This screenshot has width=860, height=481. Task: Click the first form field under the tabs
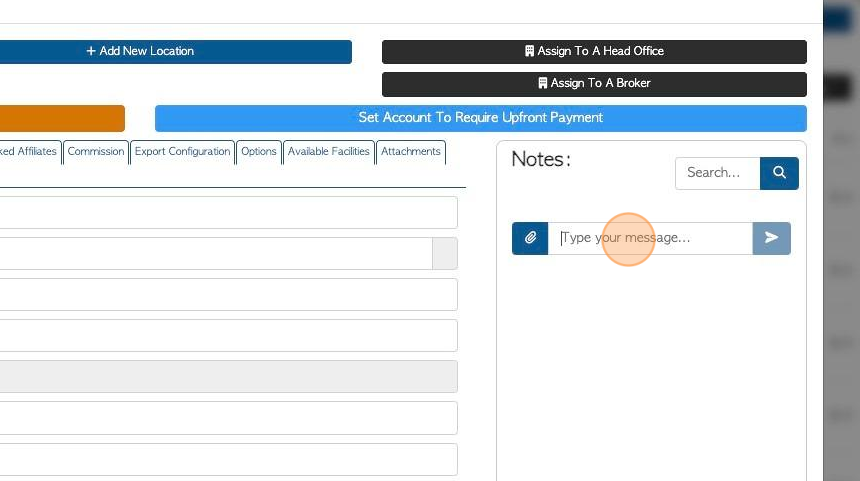coord(229,212)
